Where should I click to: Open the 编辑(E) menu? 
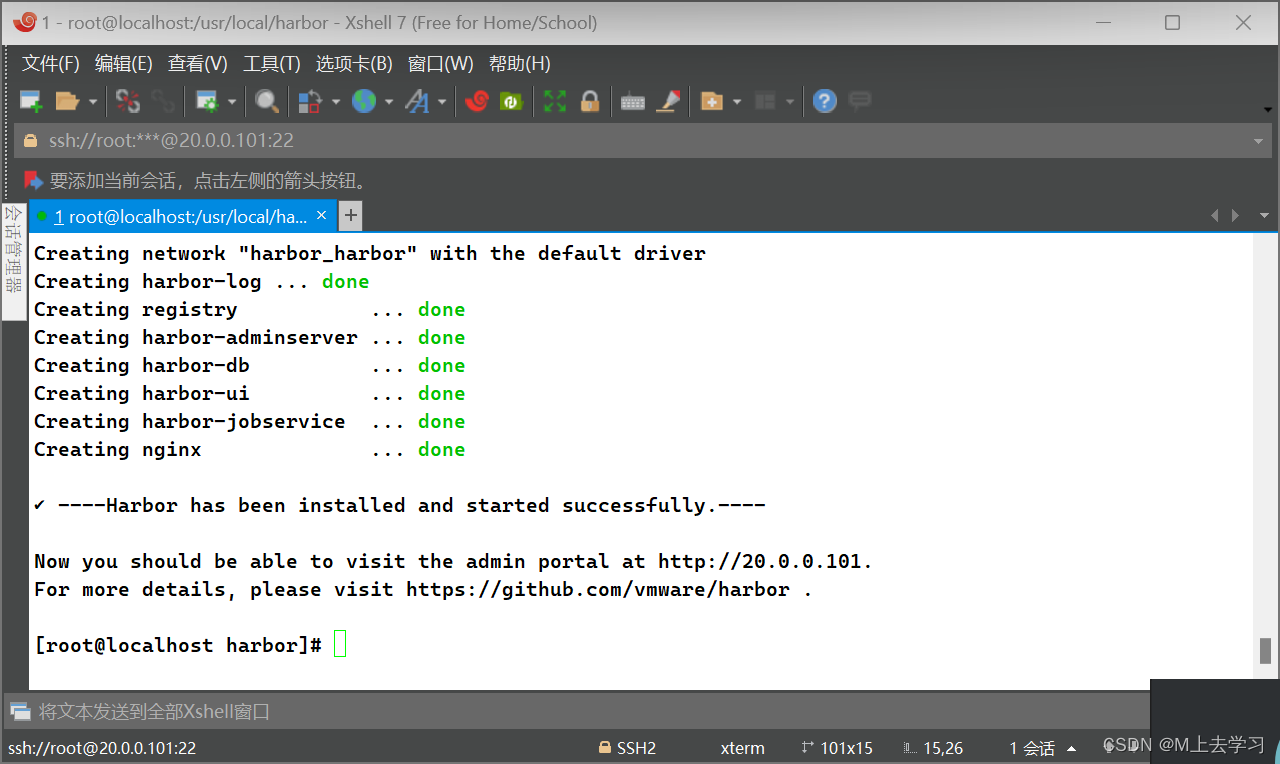pyautogui.click(x=124, y=64)
